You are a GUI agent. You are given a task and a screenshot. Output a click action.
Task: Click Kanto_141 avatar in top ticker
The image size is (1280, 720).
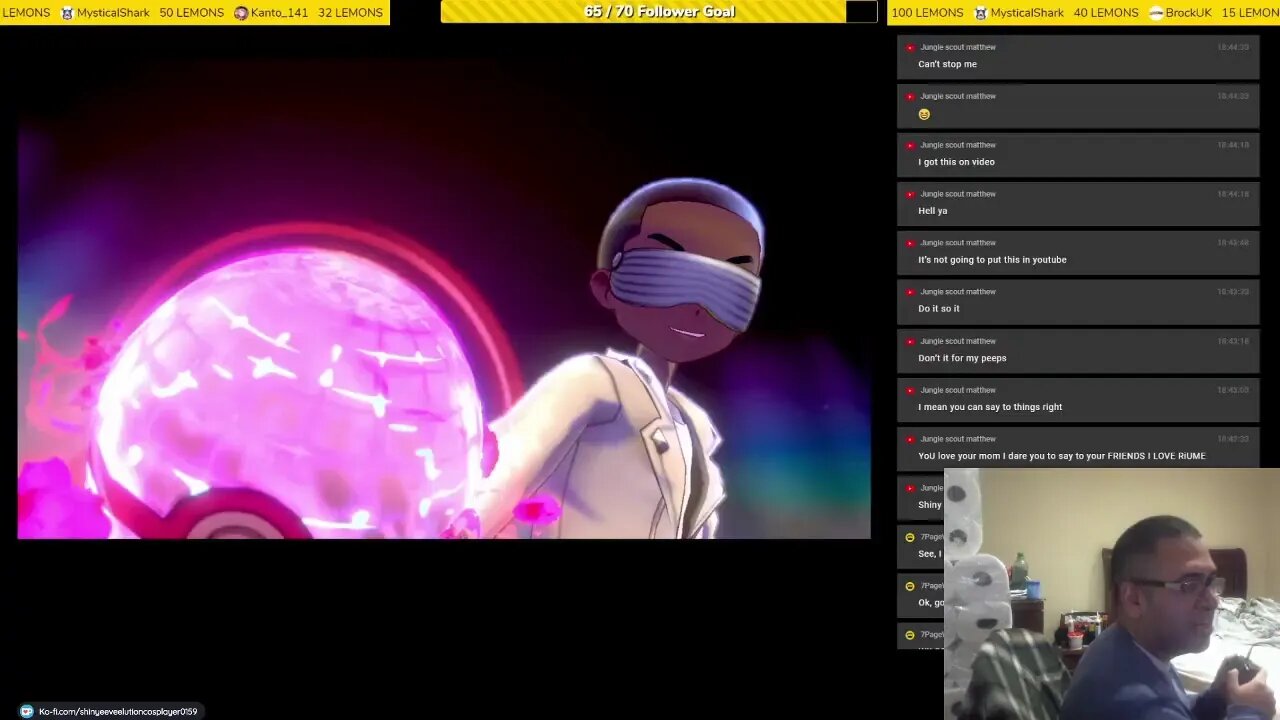241,13
